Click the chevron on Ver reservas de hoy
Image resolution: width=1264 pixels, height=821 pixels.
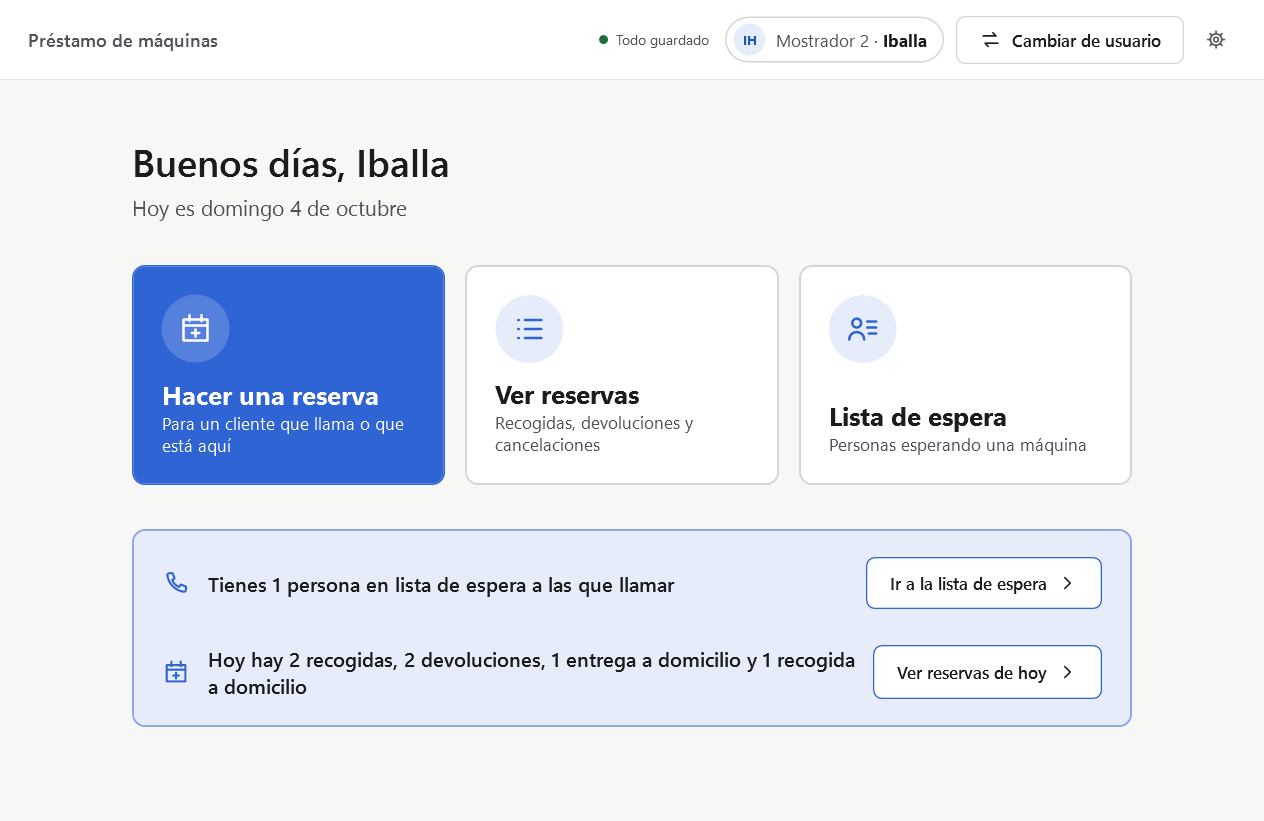click(1067, 672)
